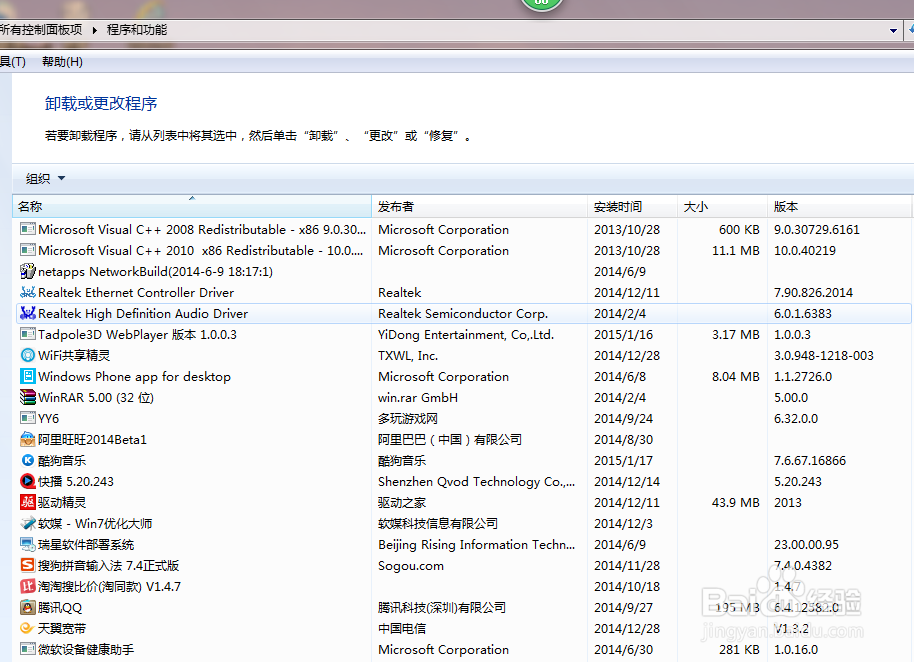The width and height of the screenshot is (914, 662).
Task: Click the Realtek Ethernet Controller Driver icon
Action: tap(27, 292)
